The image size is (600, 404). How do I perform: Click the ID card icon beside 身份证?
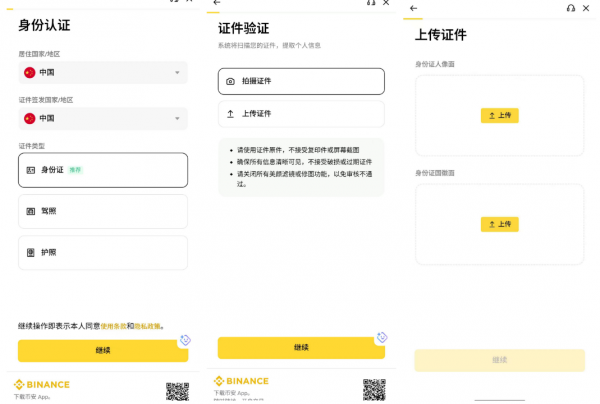click(x=31, y=170)
